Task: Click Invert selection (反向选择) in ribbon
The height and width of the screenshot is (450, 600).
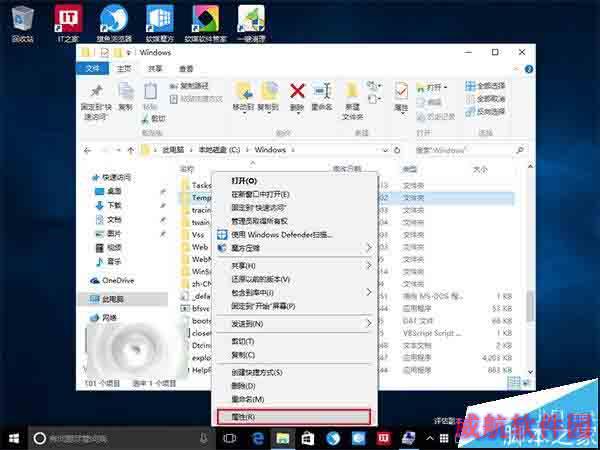Action: (x=486, y=112)
